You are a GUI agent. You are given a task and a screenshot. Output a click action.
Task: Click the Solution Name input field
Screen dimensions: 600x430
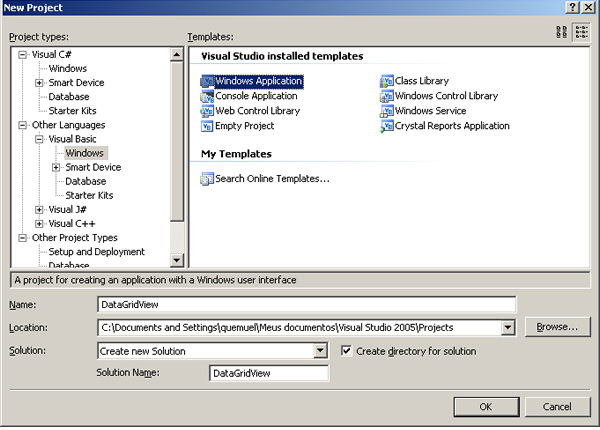coord(269,373)
